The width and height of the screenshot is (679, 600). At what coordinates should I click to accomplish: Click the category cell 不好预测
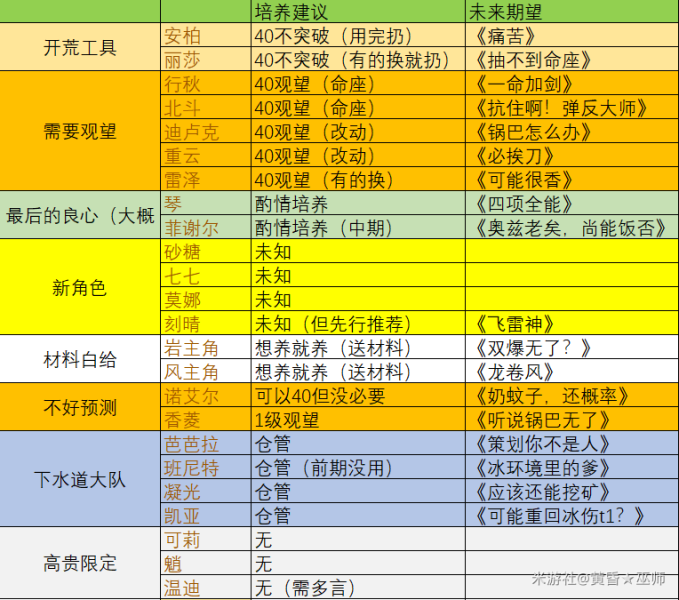pos(80,406)
